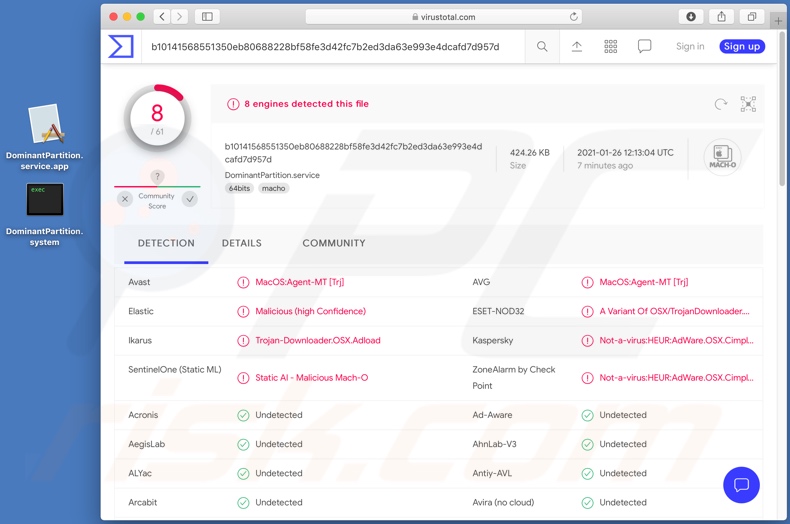
Task: Switch to the DETAILS tab
Action: click(242, 243)
